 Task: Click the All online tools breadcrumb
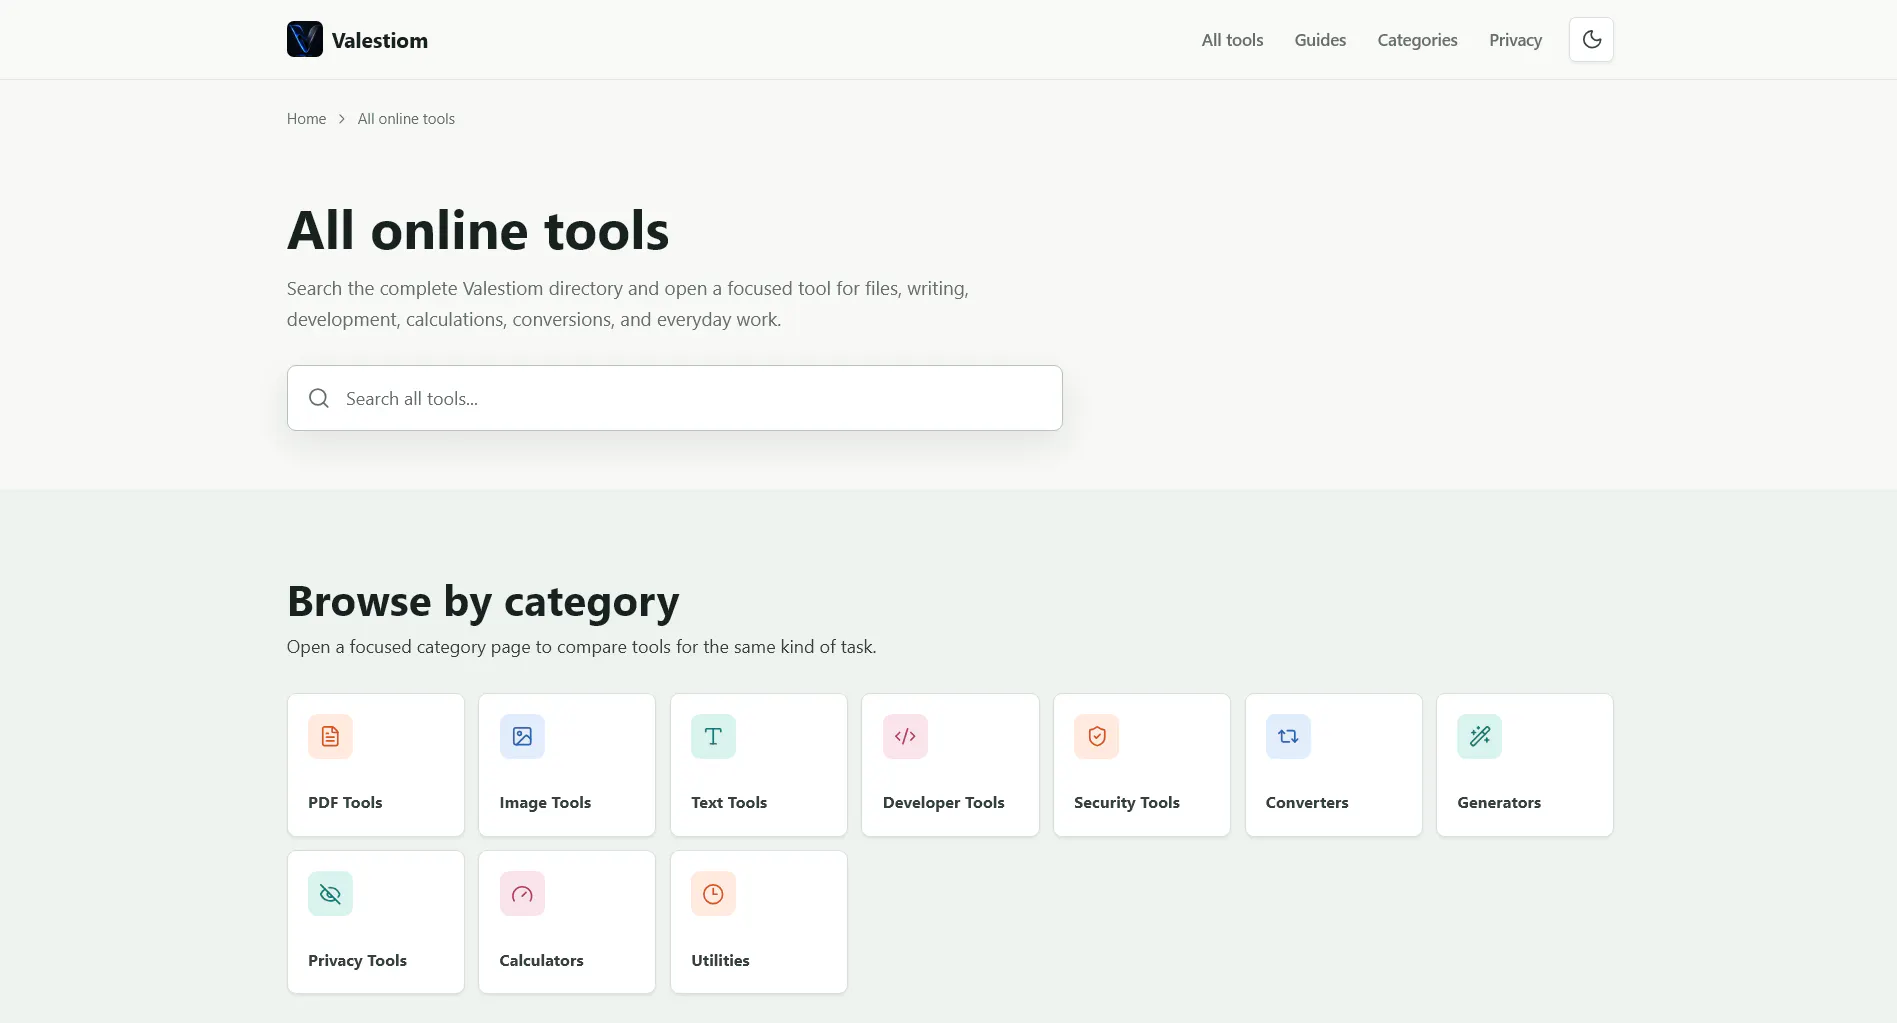point(406,119)
